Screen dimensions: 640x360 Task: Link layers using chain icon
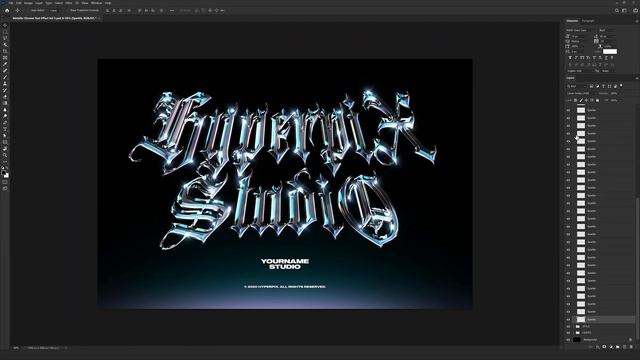click(591, 347)
